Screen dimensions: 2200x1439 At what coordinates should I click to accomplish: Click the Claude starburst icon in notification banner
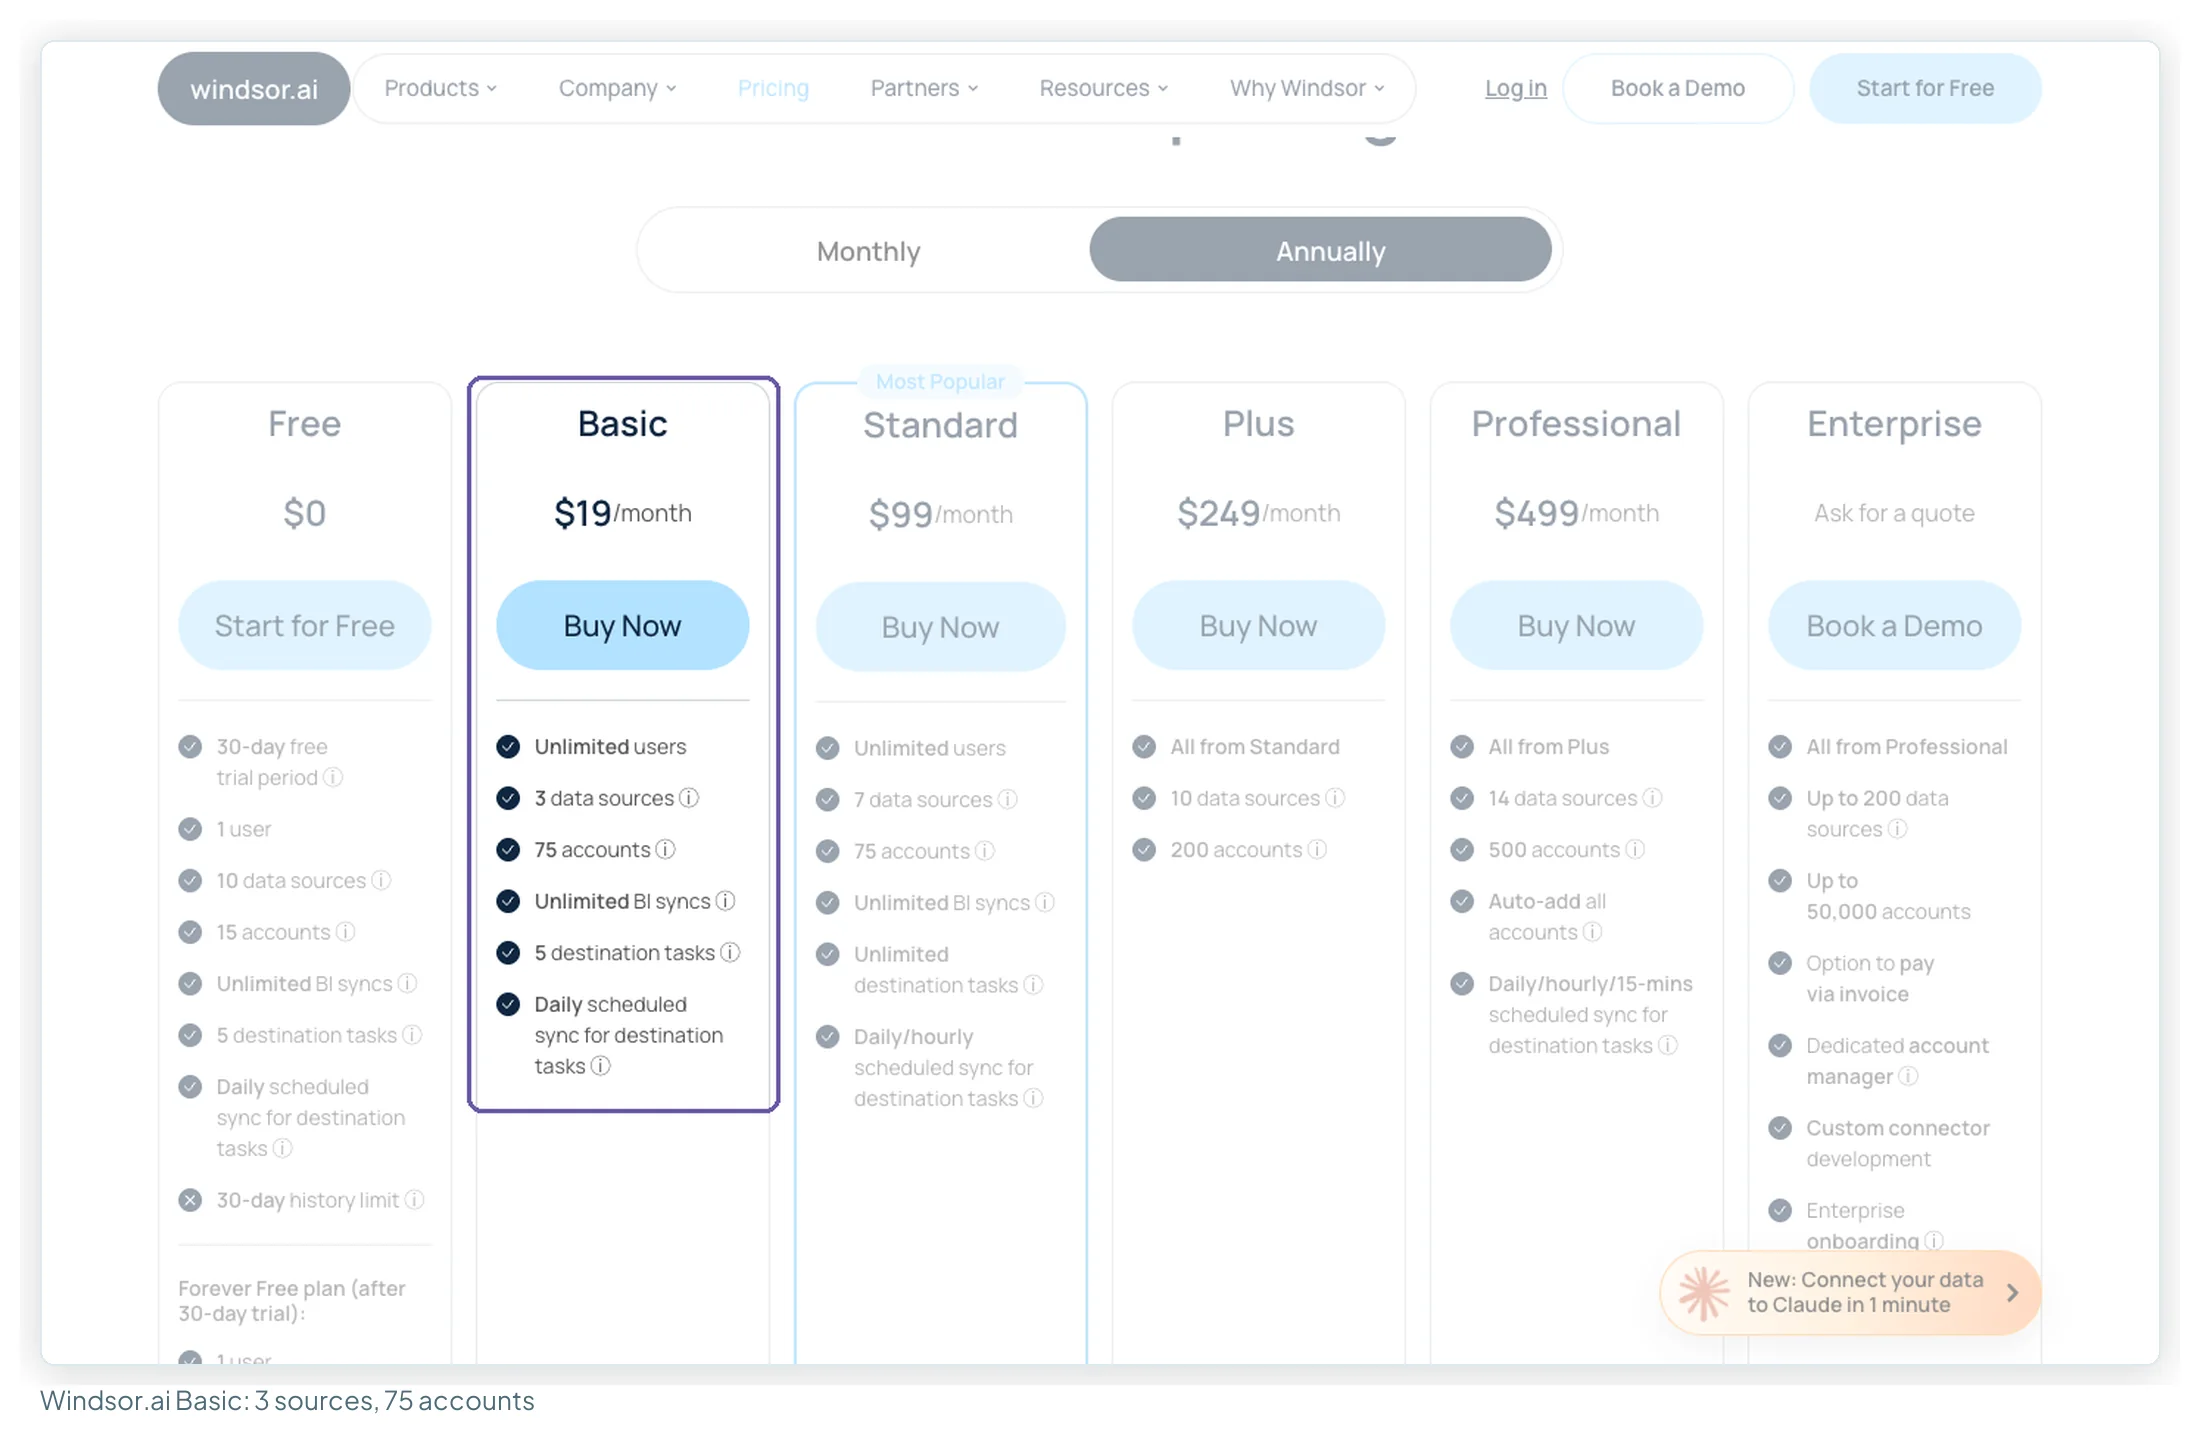pos(1704,1292)
